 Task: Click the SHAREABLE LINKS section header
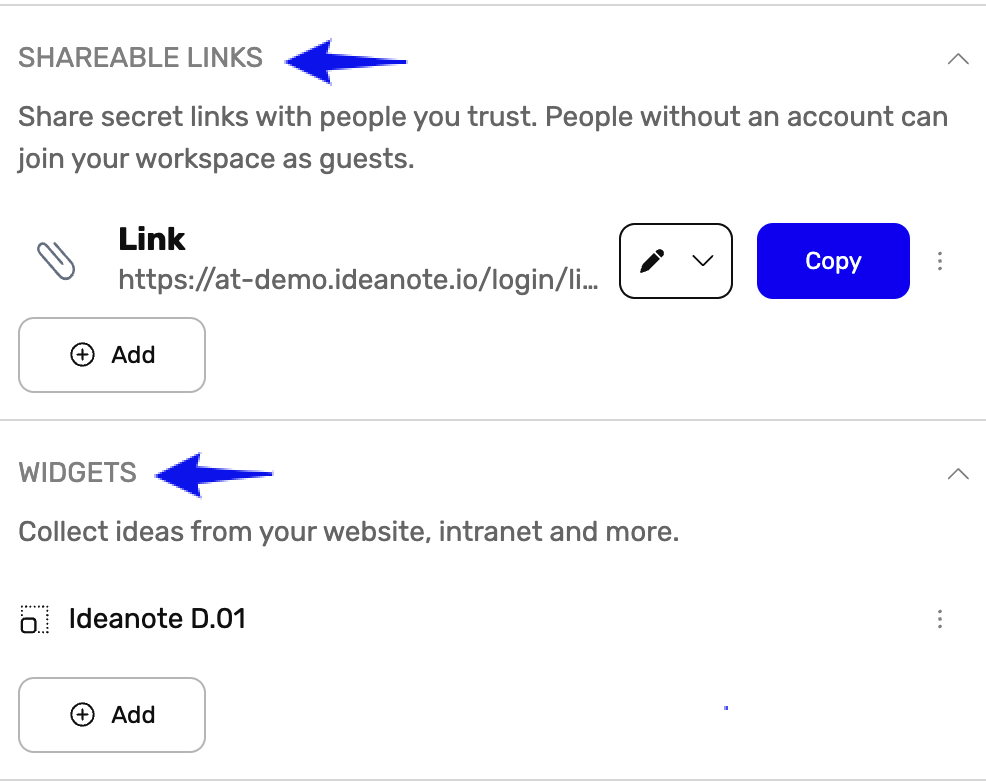(140, 58)
